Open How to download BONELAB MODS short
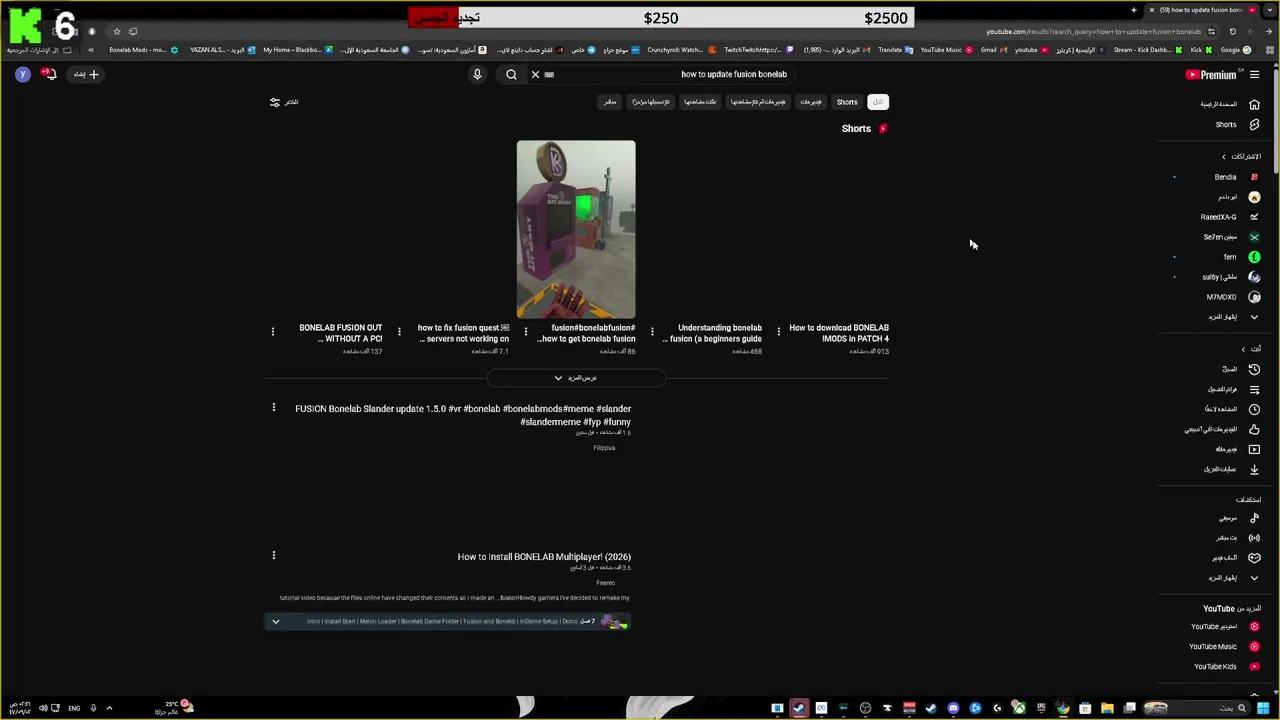This screenshot has height=720, width=1280. (x=839, y=333)
